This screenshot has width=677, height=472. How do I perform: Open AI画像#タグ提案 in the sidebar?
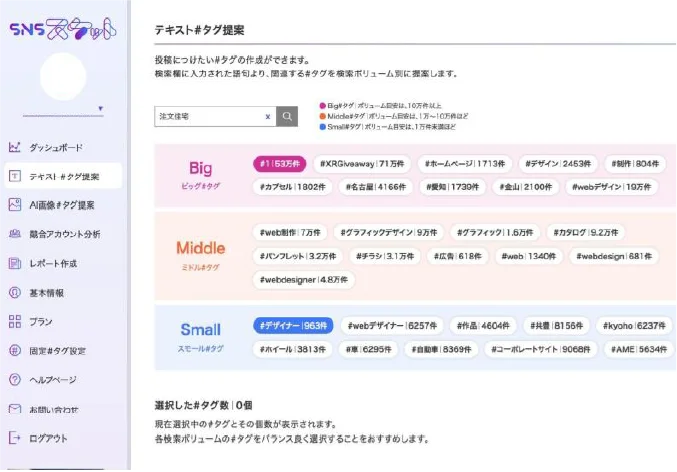tap(61, 205)
